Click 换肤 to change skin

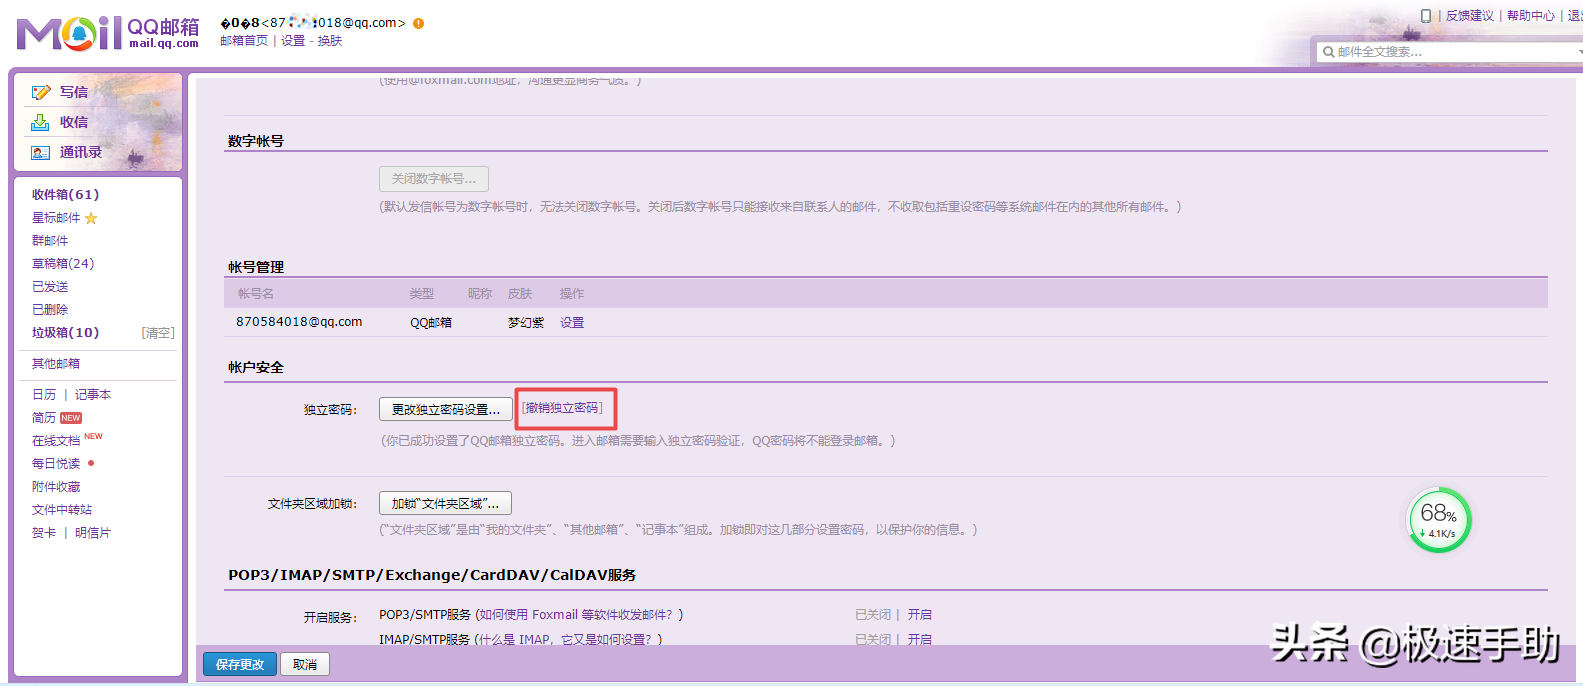[330, 41]
